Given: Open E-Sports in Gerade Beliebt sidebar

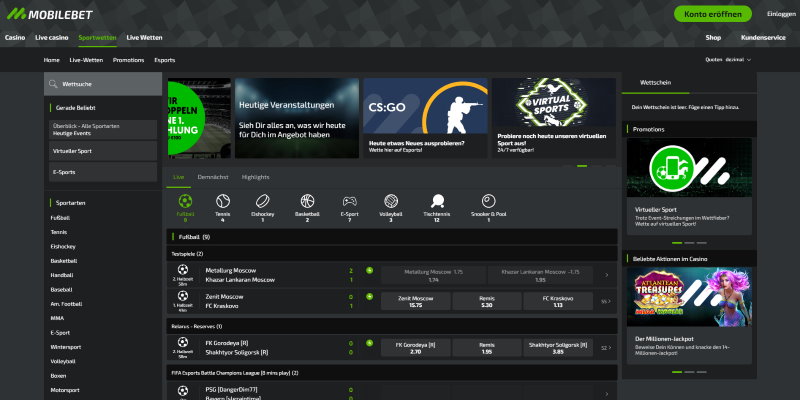Looking at the screenshot, I should pyautogui.click(x=103, y=172).
